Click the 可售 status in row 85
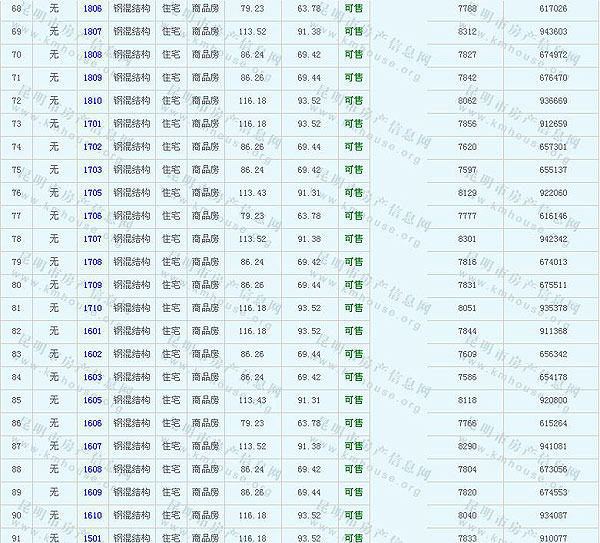 point(353,400)
